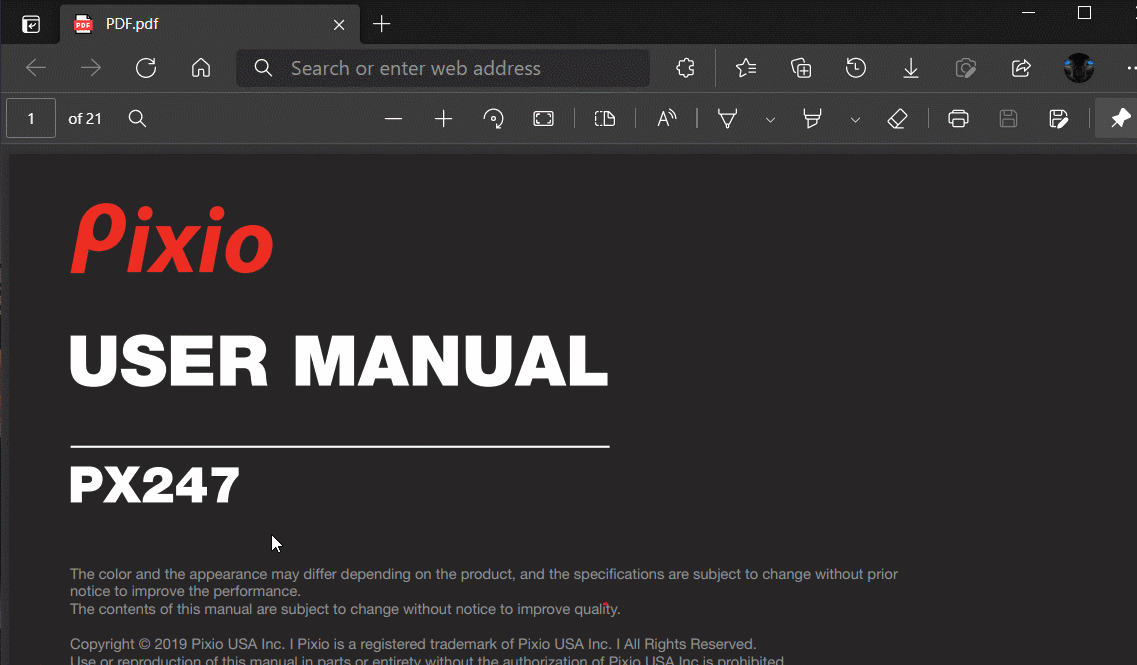Print the PDF document
This screenshot has width=1137, height=665.
[958, 119]
